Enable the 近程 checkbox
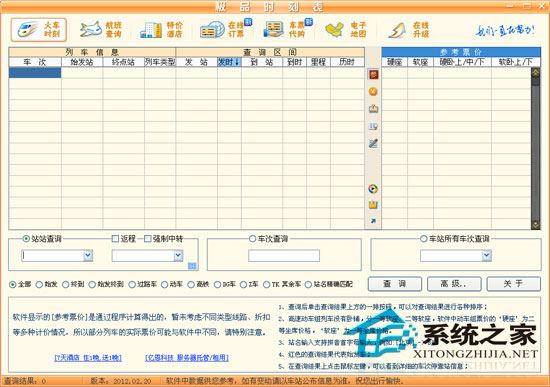 (115, 239)
